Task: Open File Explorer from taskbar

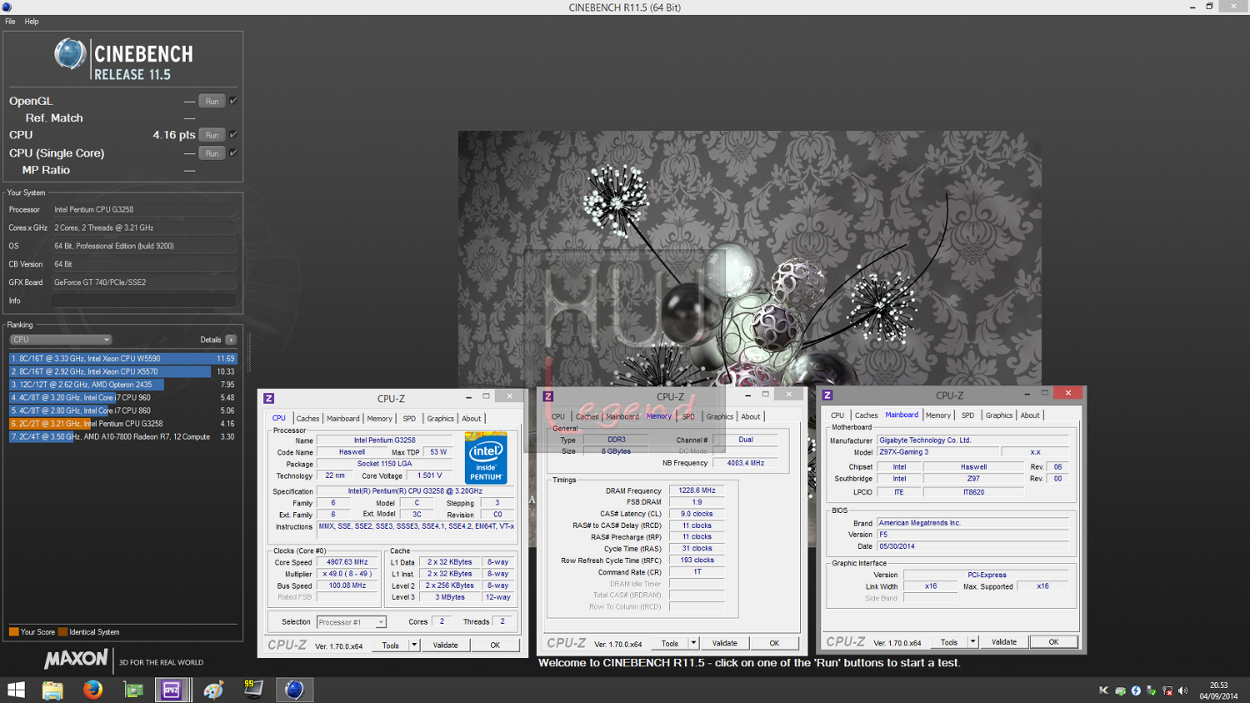Action: click(x=52, y=690)
